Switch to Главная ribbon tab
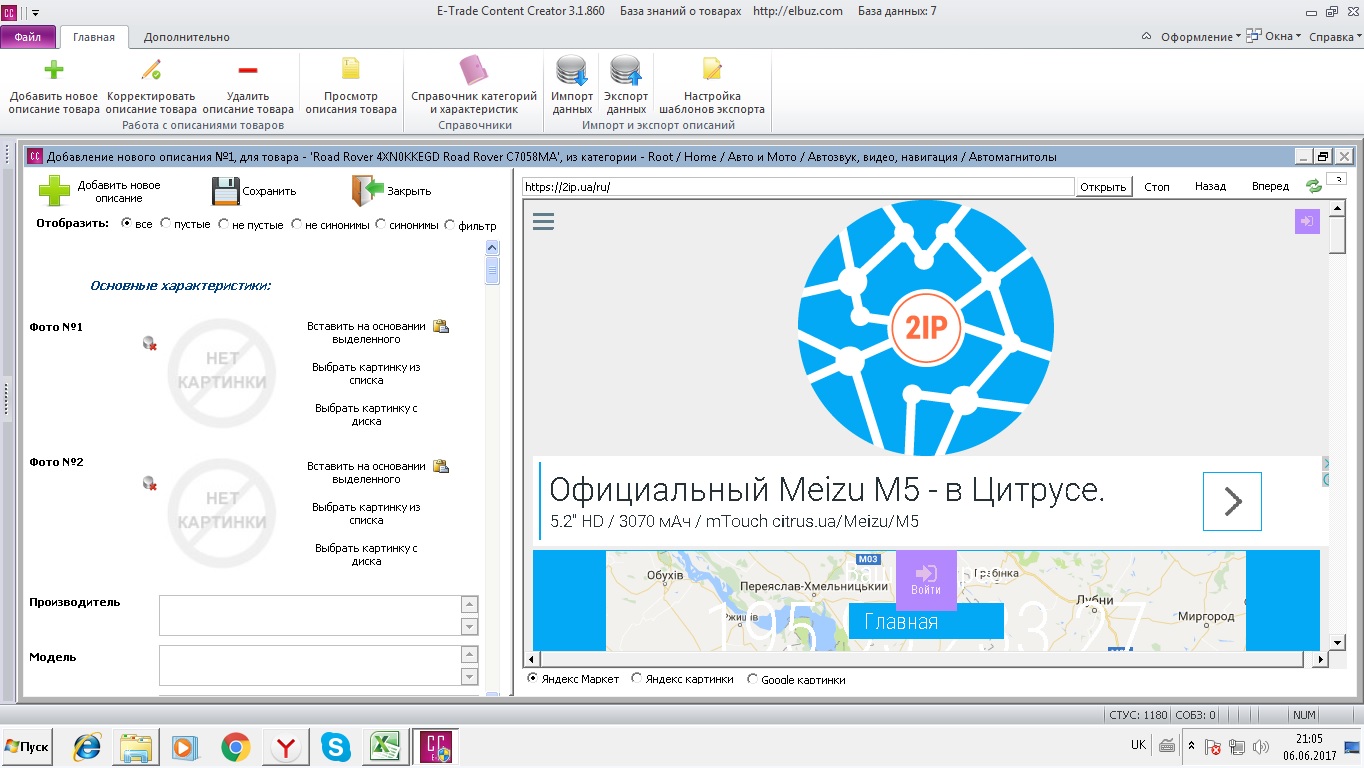 pyautogui.click(x=94, y=37)
